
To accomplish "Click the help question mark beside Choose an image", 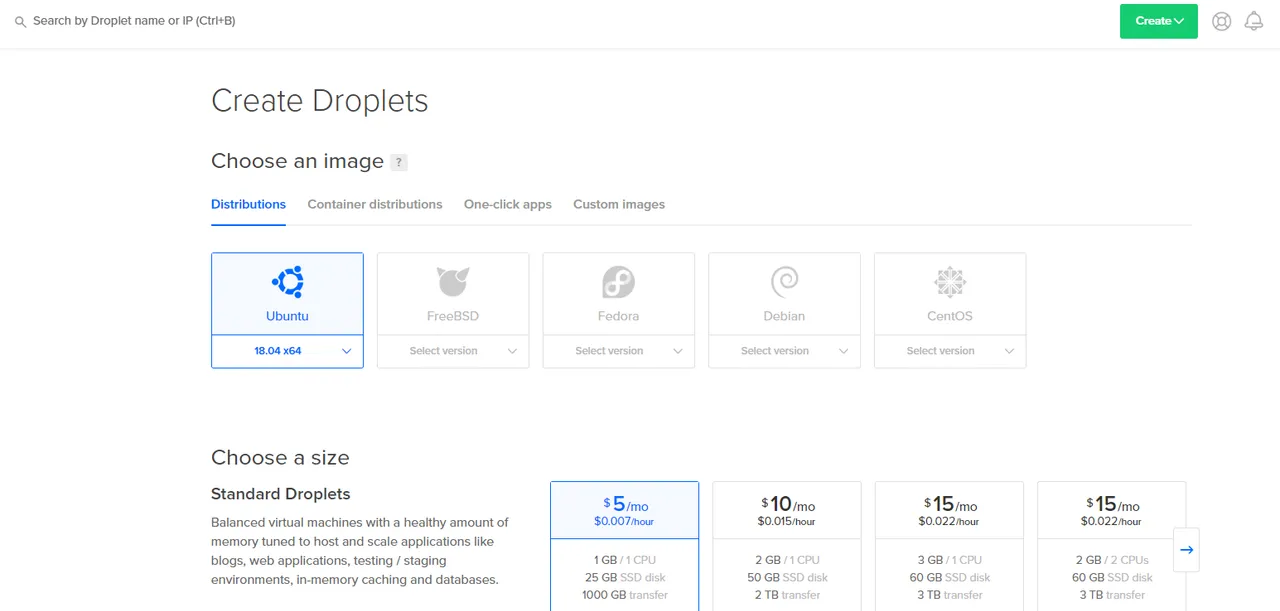I will (x=399, y=162).
